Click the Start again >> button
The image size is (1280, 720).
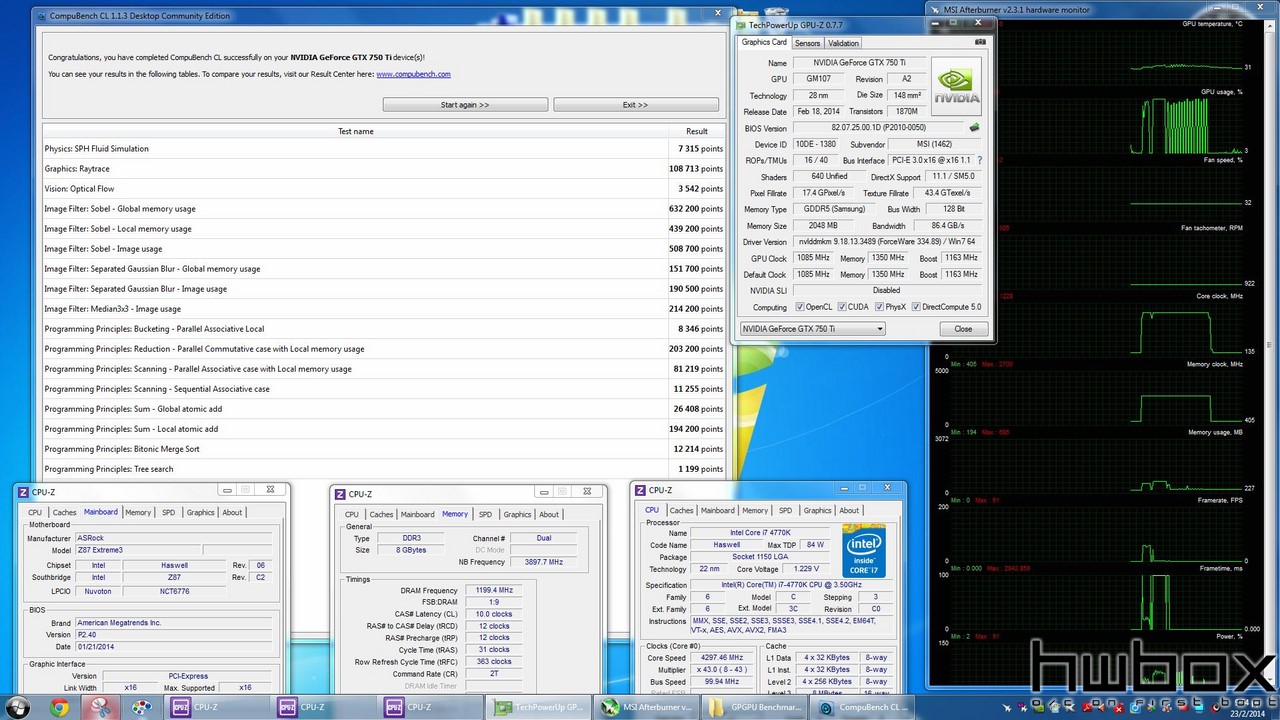[x=465, y=105]
